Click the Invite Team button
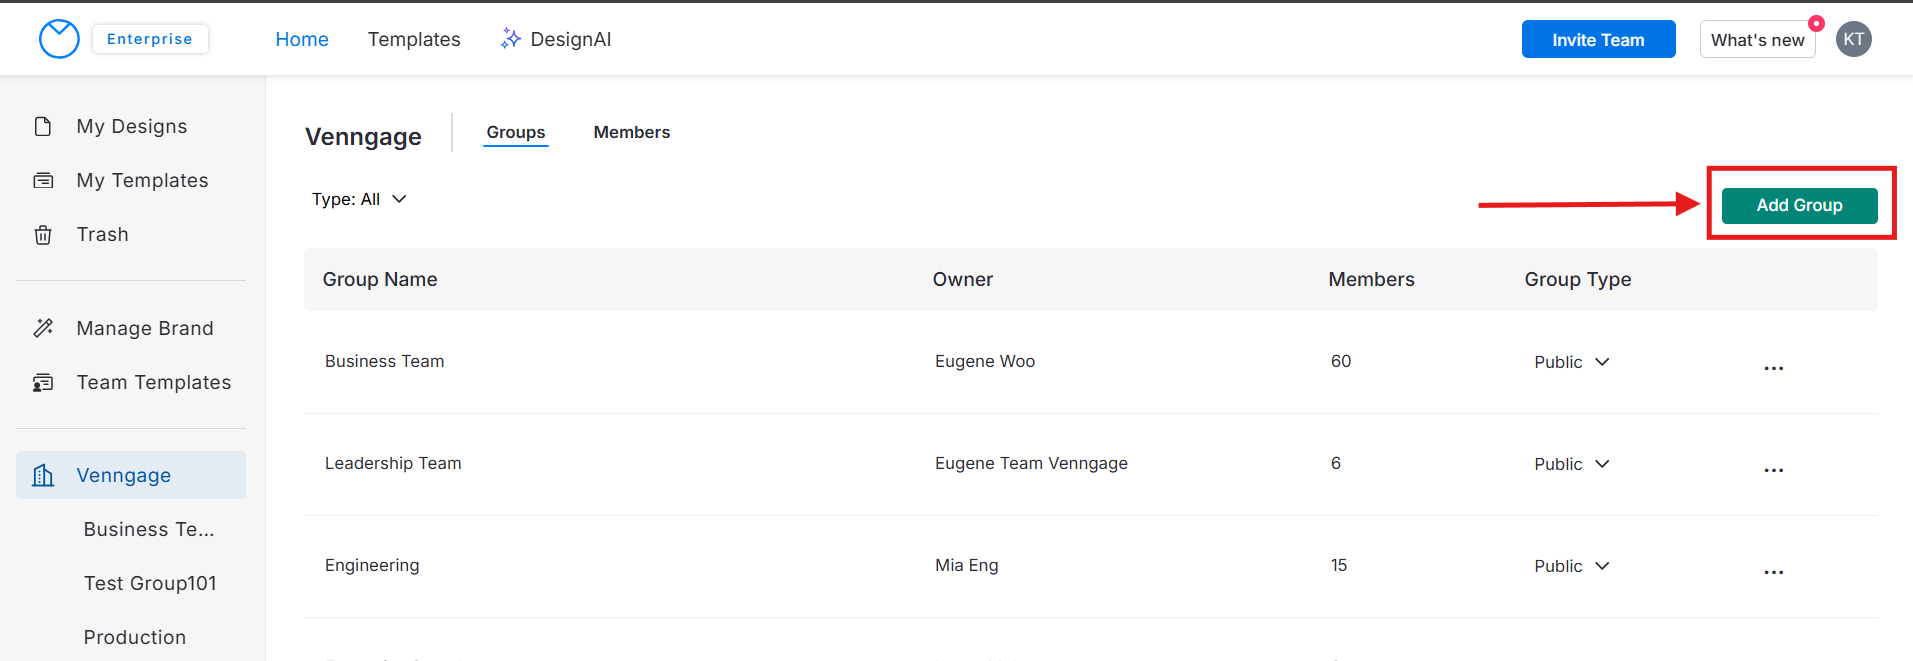Screen dimensions: 1913x661 [1598, 40]
